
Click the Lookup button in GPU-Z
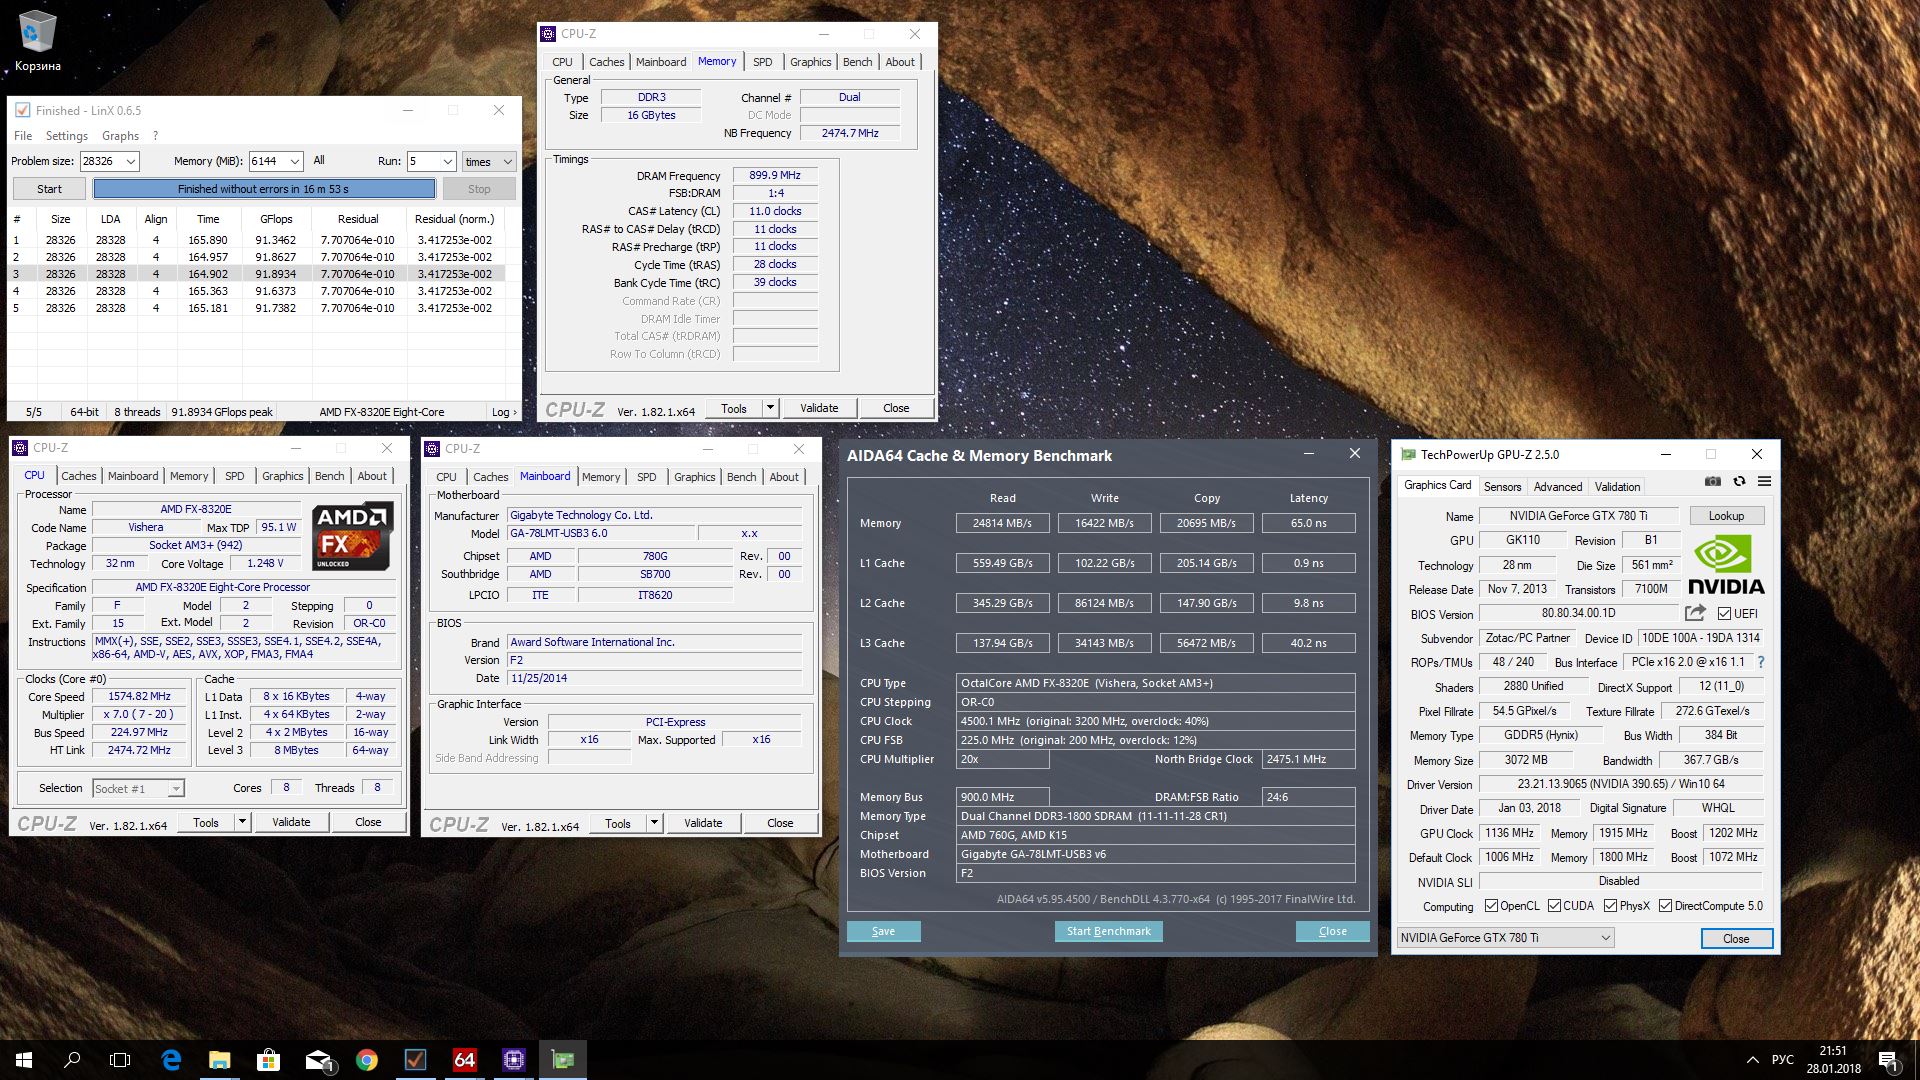[1726, 516]
